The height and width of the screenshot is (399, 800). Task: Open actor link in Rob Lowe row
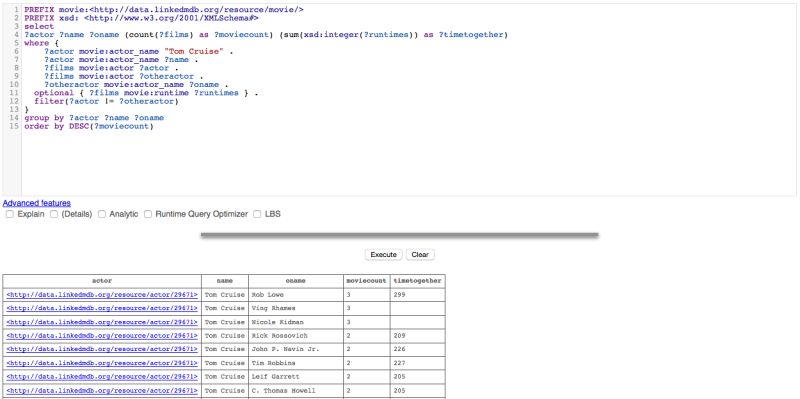click(x=102, y=295)
